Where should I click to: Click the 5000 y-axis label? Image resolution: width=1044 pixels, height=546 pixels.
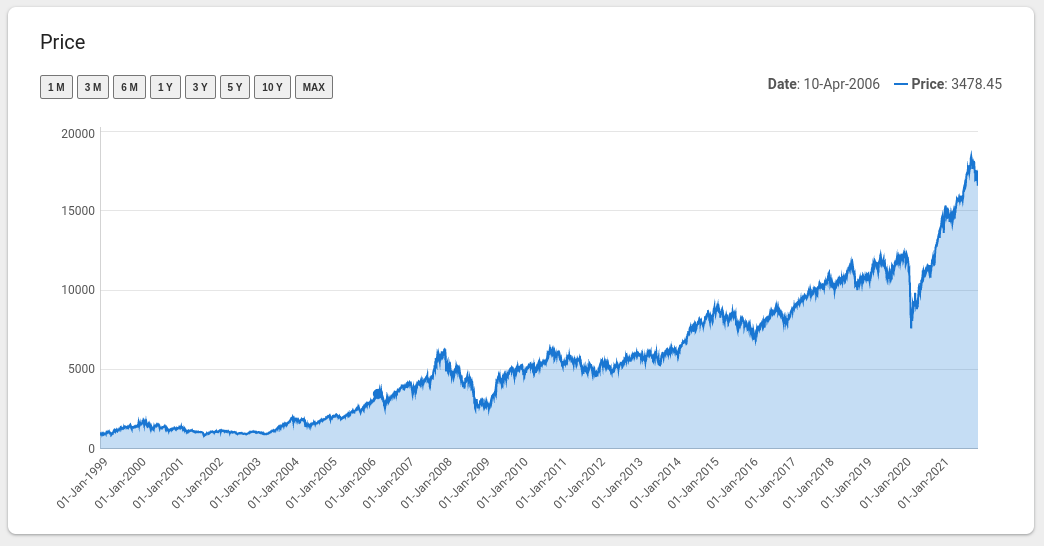pos(81,369)
